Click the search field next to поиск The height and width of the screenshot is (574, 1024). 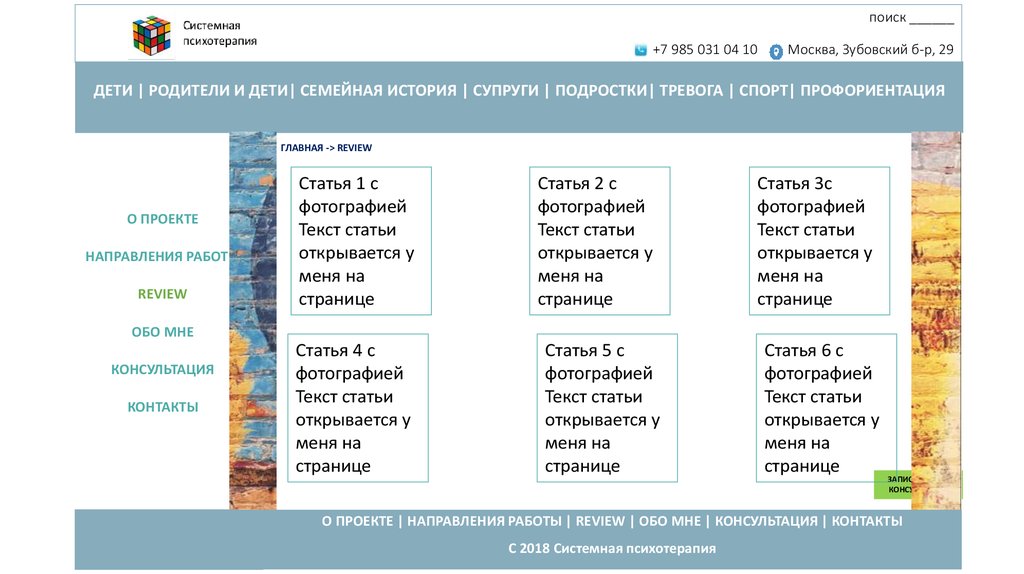pyautogui.click(x=932, y=18)
